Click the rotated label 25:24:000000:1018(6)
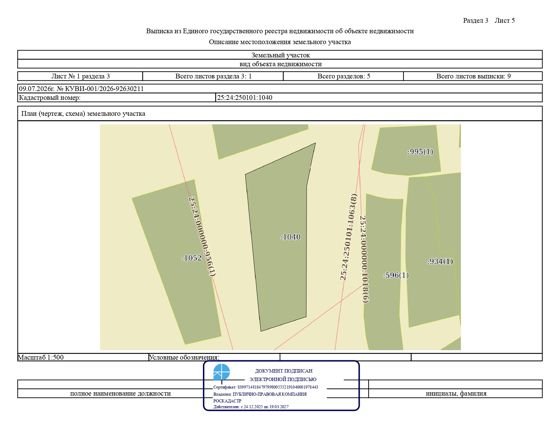Viewport: 560px width, 433px height. [364, 260]
